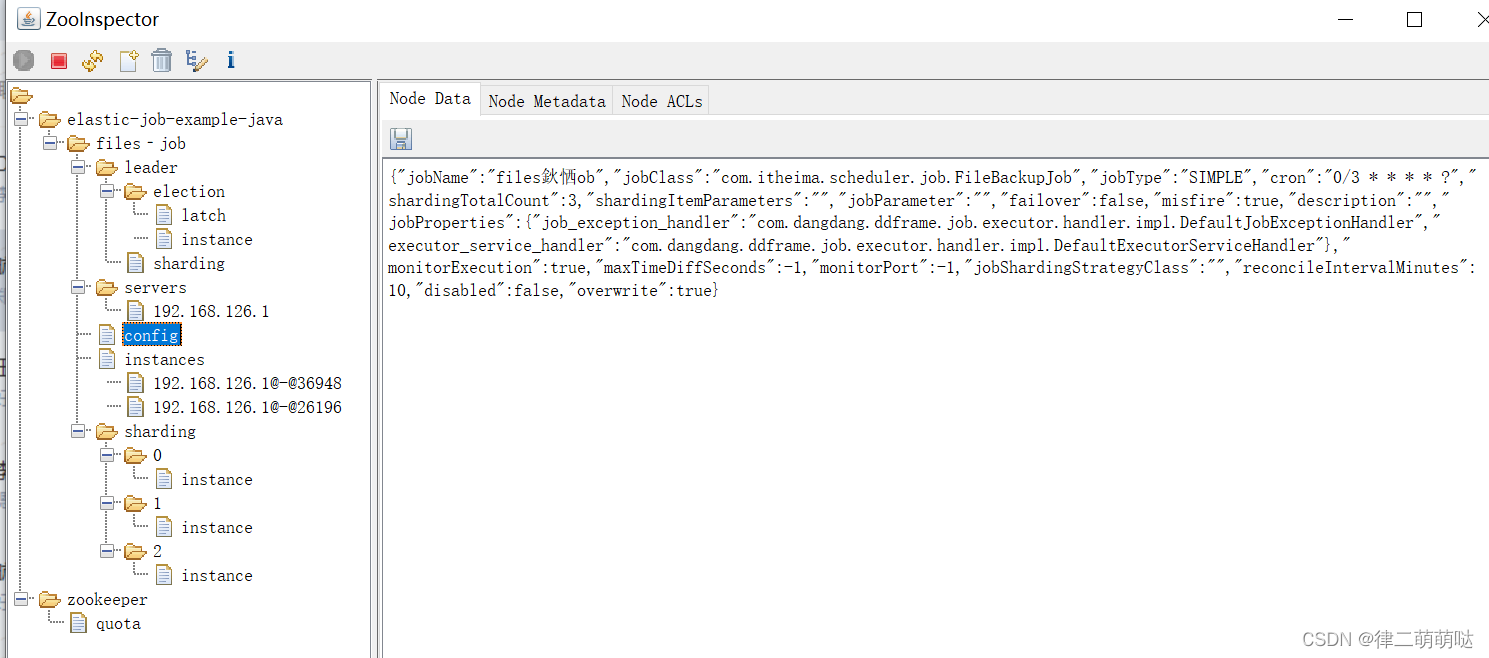Select the elastic-job-example-java label
This screenshot has width=1489, height=658.
pyautogui.click(x=175, y=120)
